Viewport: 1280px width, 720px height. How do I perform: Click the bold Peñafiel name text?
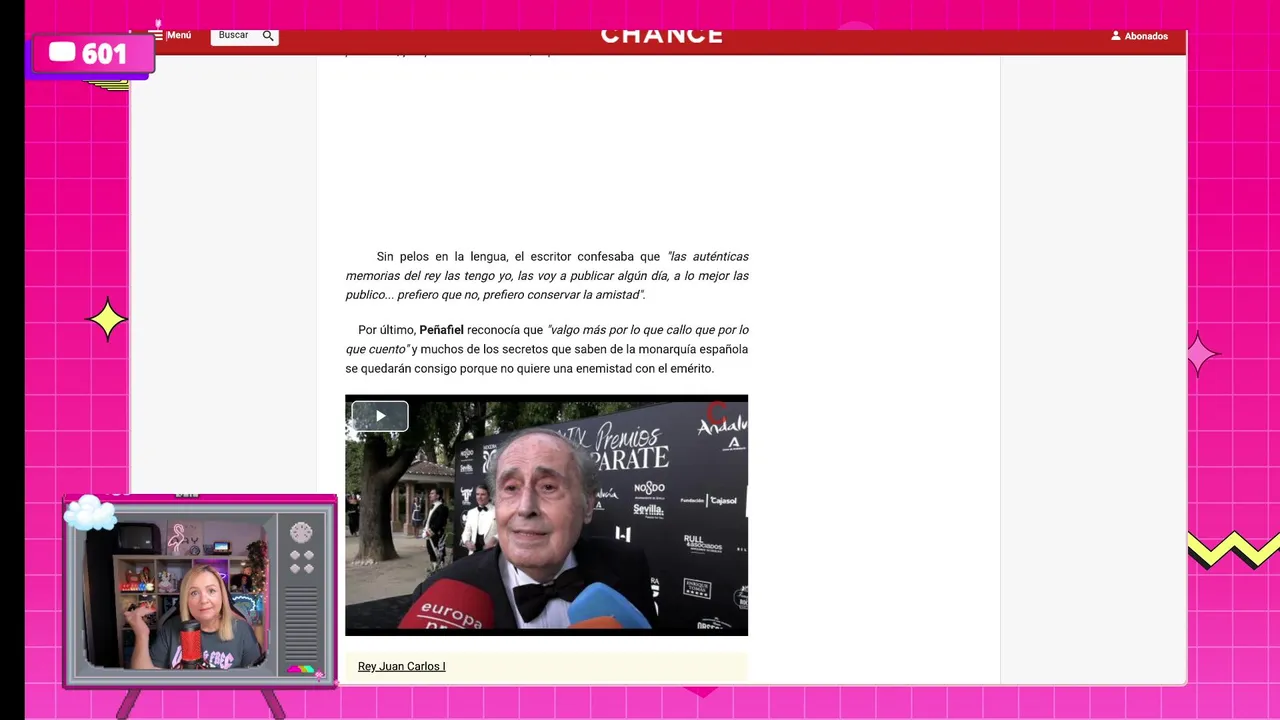coord(441,330)
